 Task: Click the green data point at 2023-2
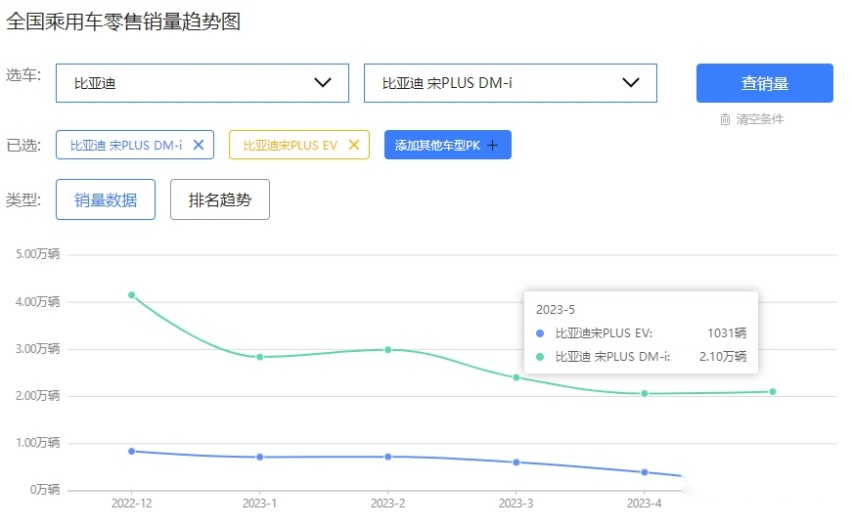tap(388, 350)
